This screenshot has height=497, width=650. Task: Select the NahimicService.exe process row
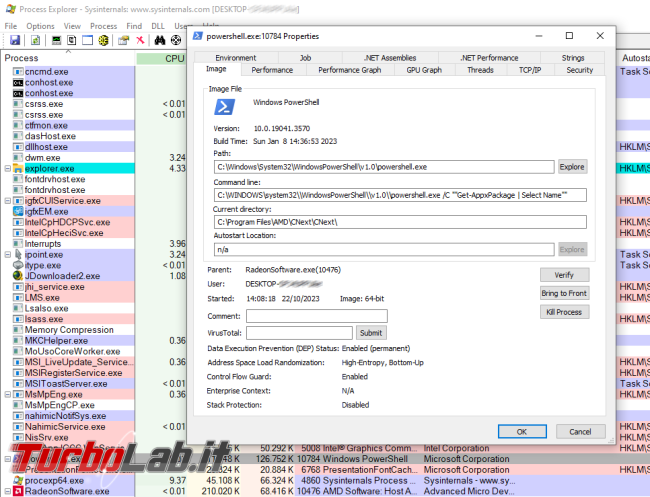pos(68,427)
